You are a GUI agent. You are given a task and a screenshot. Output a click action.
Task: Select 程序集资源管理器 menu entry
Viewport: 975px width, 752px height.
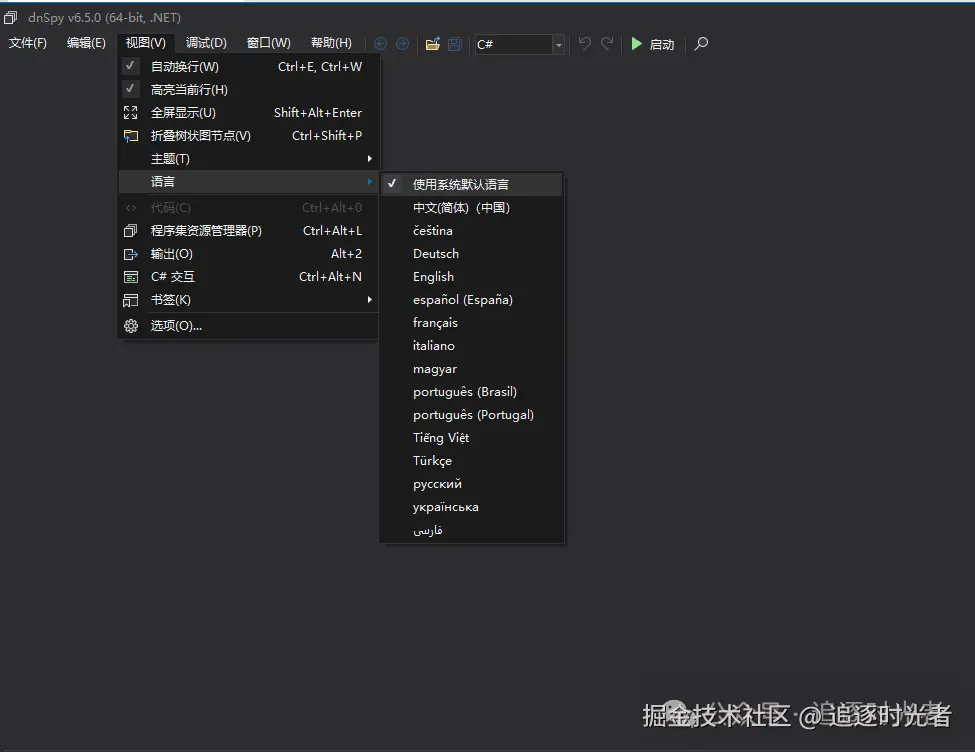point(207,230)
